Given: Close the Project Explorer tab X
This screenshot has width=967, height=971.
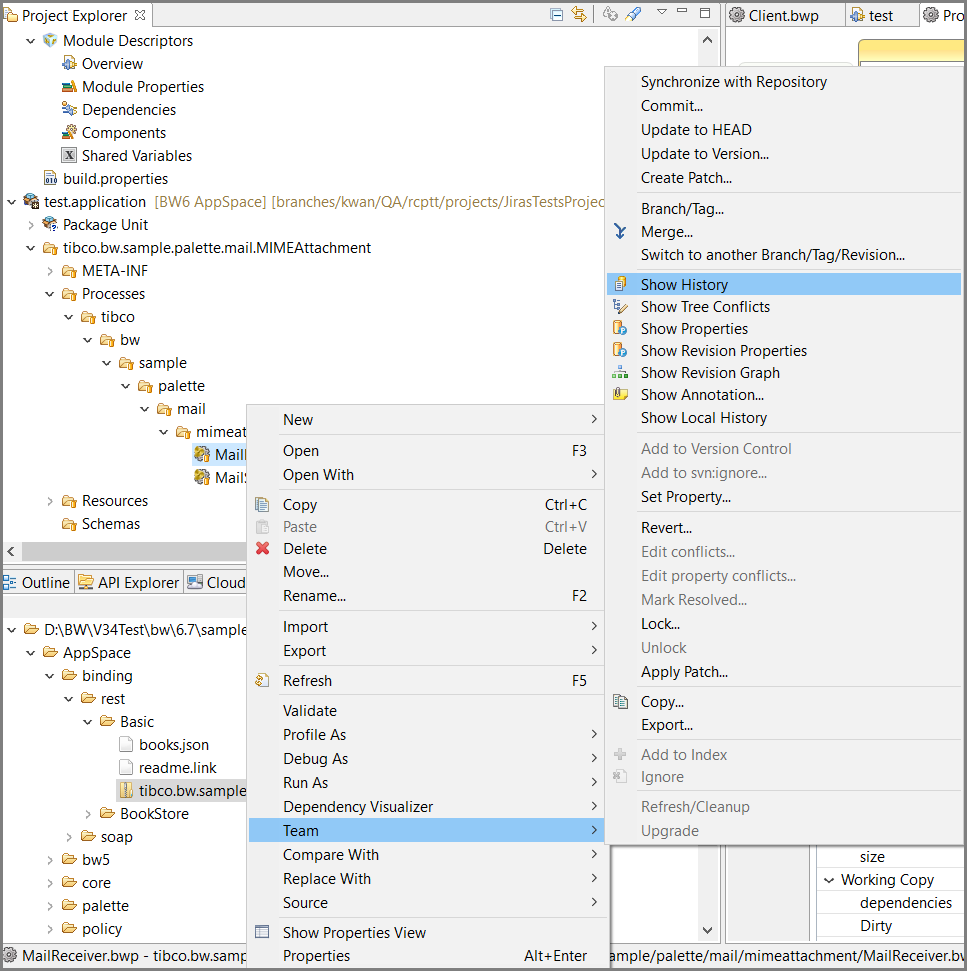Looking at the screenshot, I should tap(141, 15).
